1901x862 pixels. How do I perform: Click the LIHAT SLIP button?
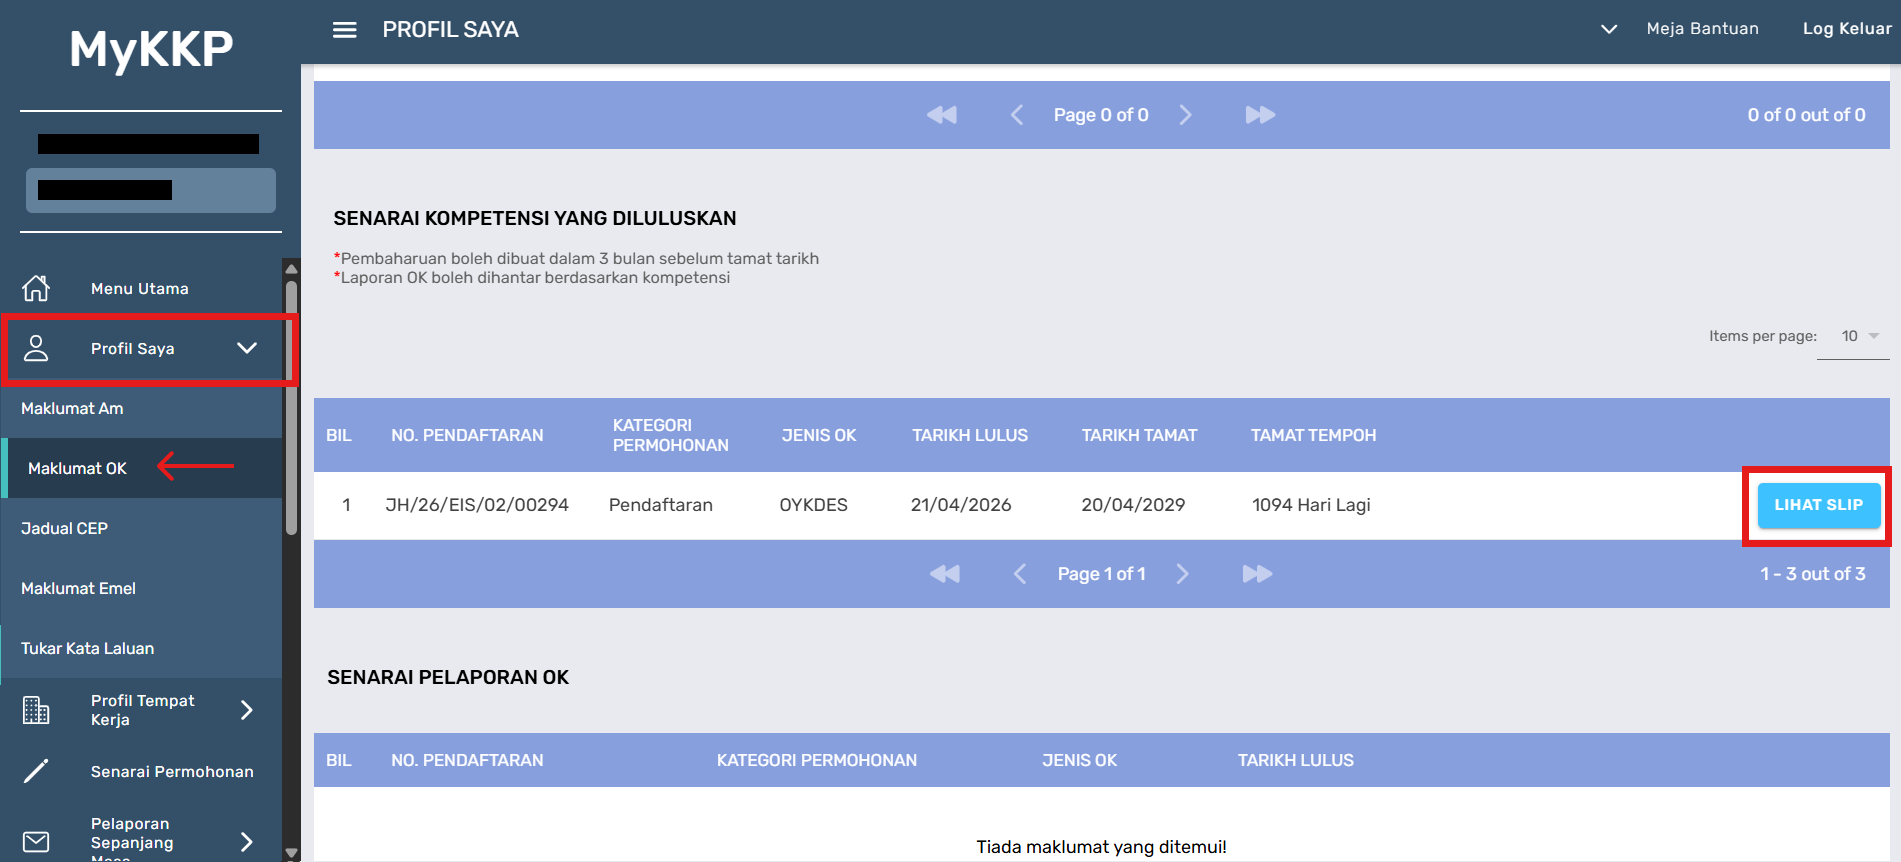(x=1818, y=505)
